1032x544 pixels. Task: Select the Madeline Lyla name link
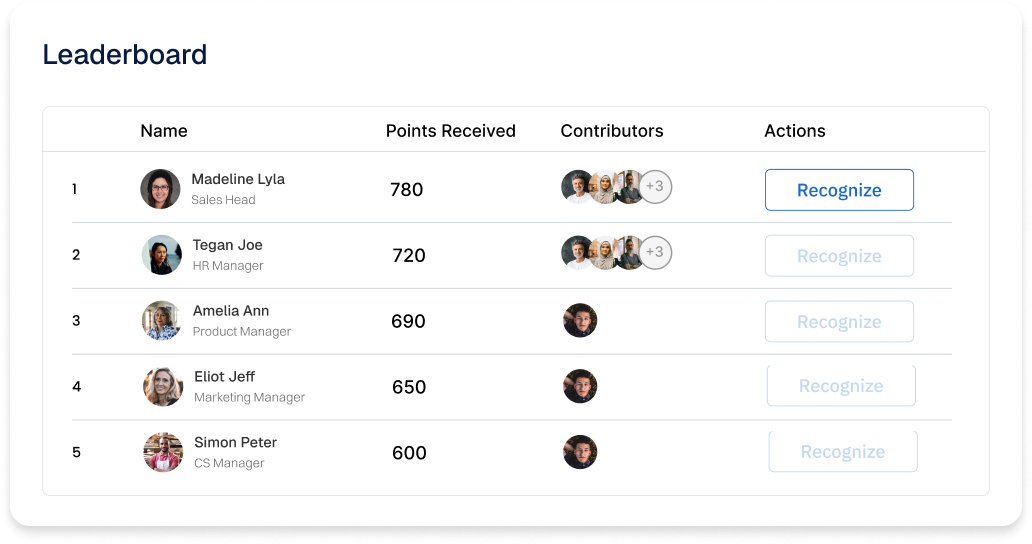coord(238,179)
